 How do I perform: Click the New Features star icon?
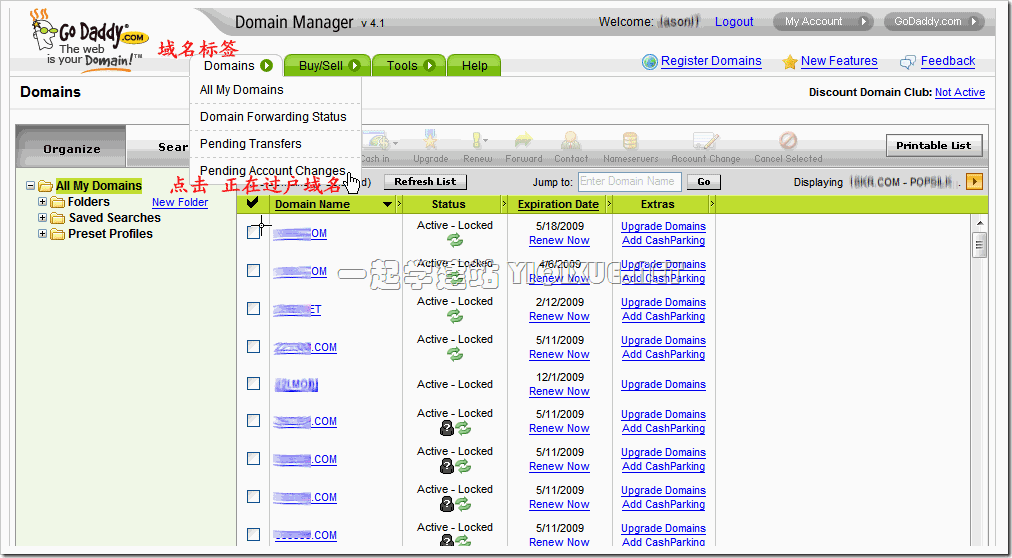point(790,62)
